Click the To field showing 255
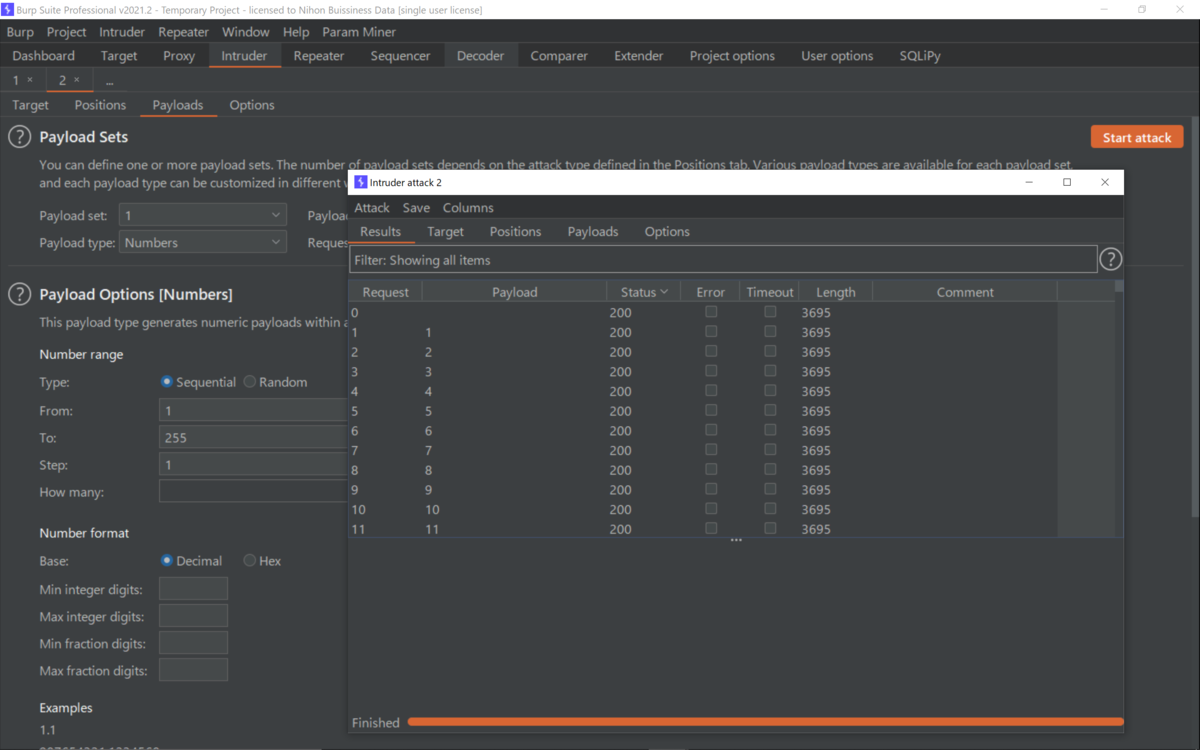 253,438
